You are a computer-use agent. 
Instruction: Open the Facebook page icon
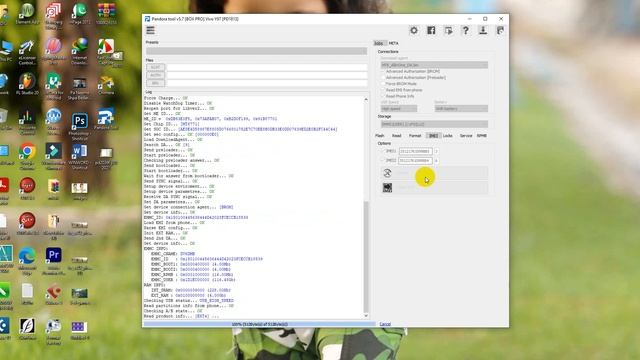pos(431,30)
